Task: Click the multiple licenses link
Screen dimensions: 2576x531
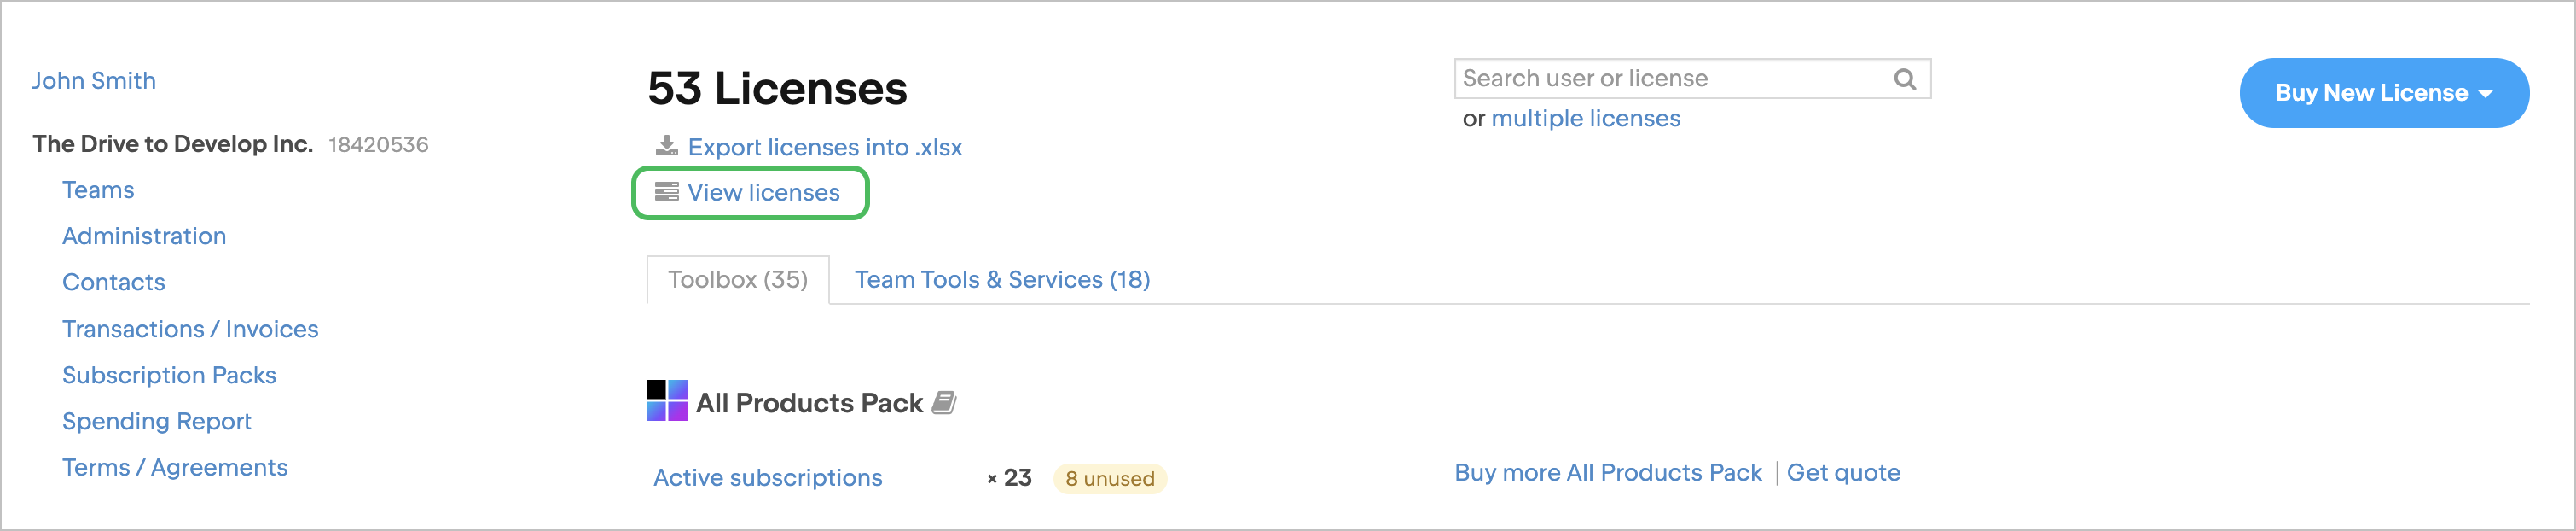Action: click(x=1587, y=118)
